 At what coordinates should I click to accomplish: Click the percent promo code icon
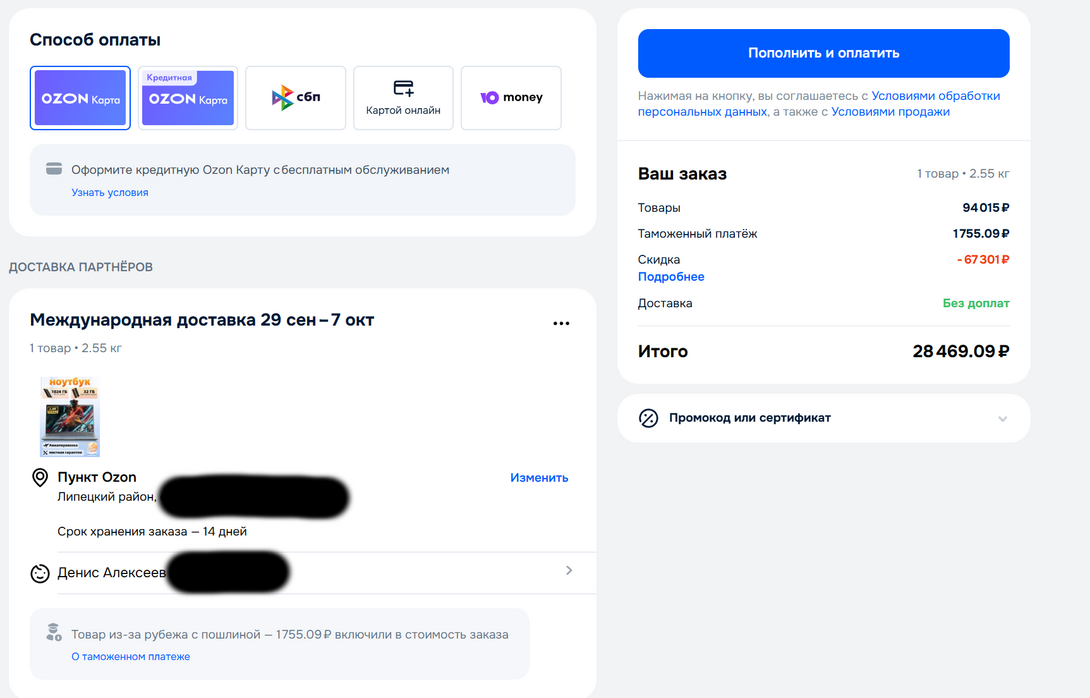pos(648,418)
